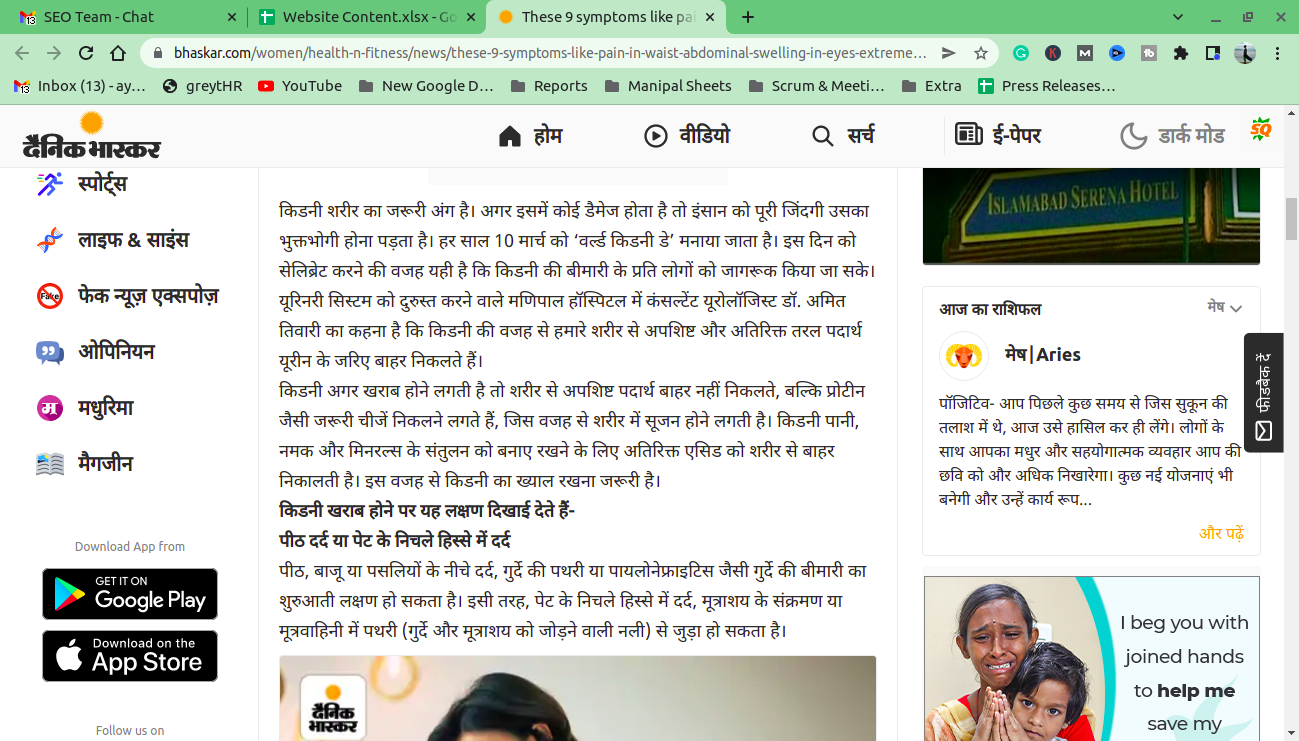The image size is (1299, 741).
Task: Open Manipal Sheets bookmark folder
Action: pos(667,86)
